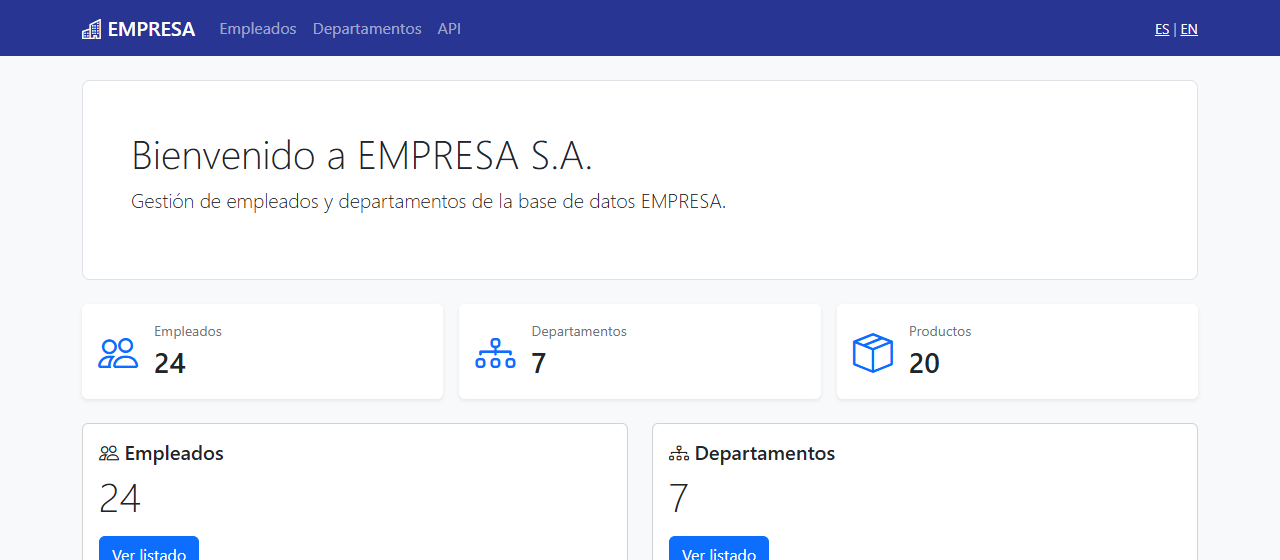Open the Departamentos navbar menu item
Viewport: 1280px width, 560px height.
tap(367, 29)
